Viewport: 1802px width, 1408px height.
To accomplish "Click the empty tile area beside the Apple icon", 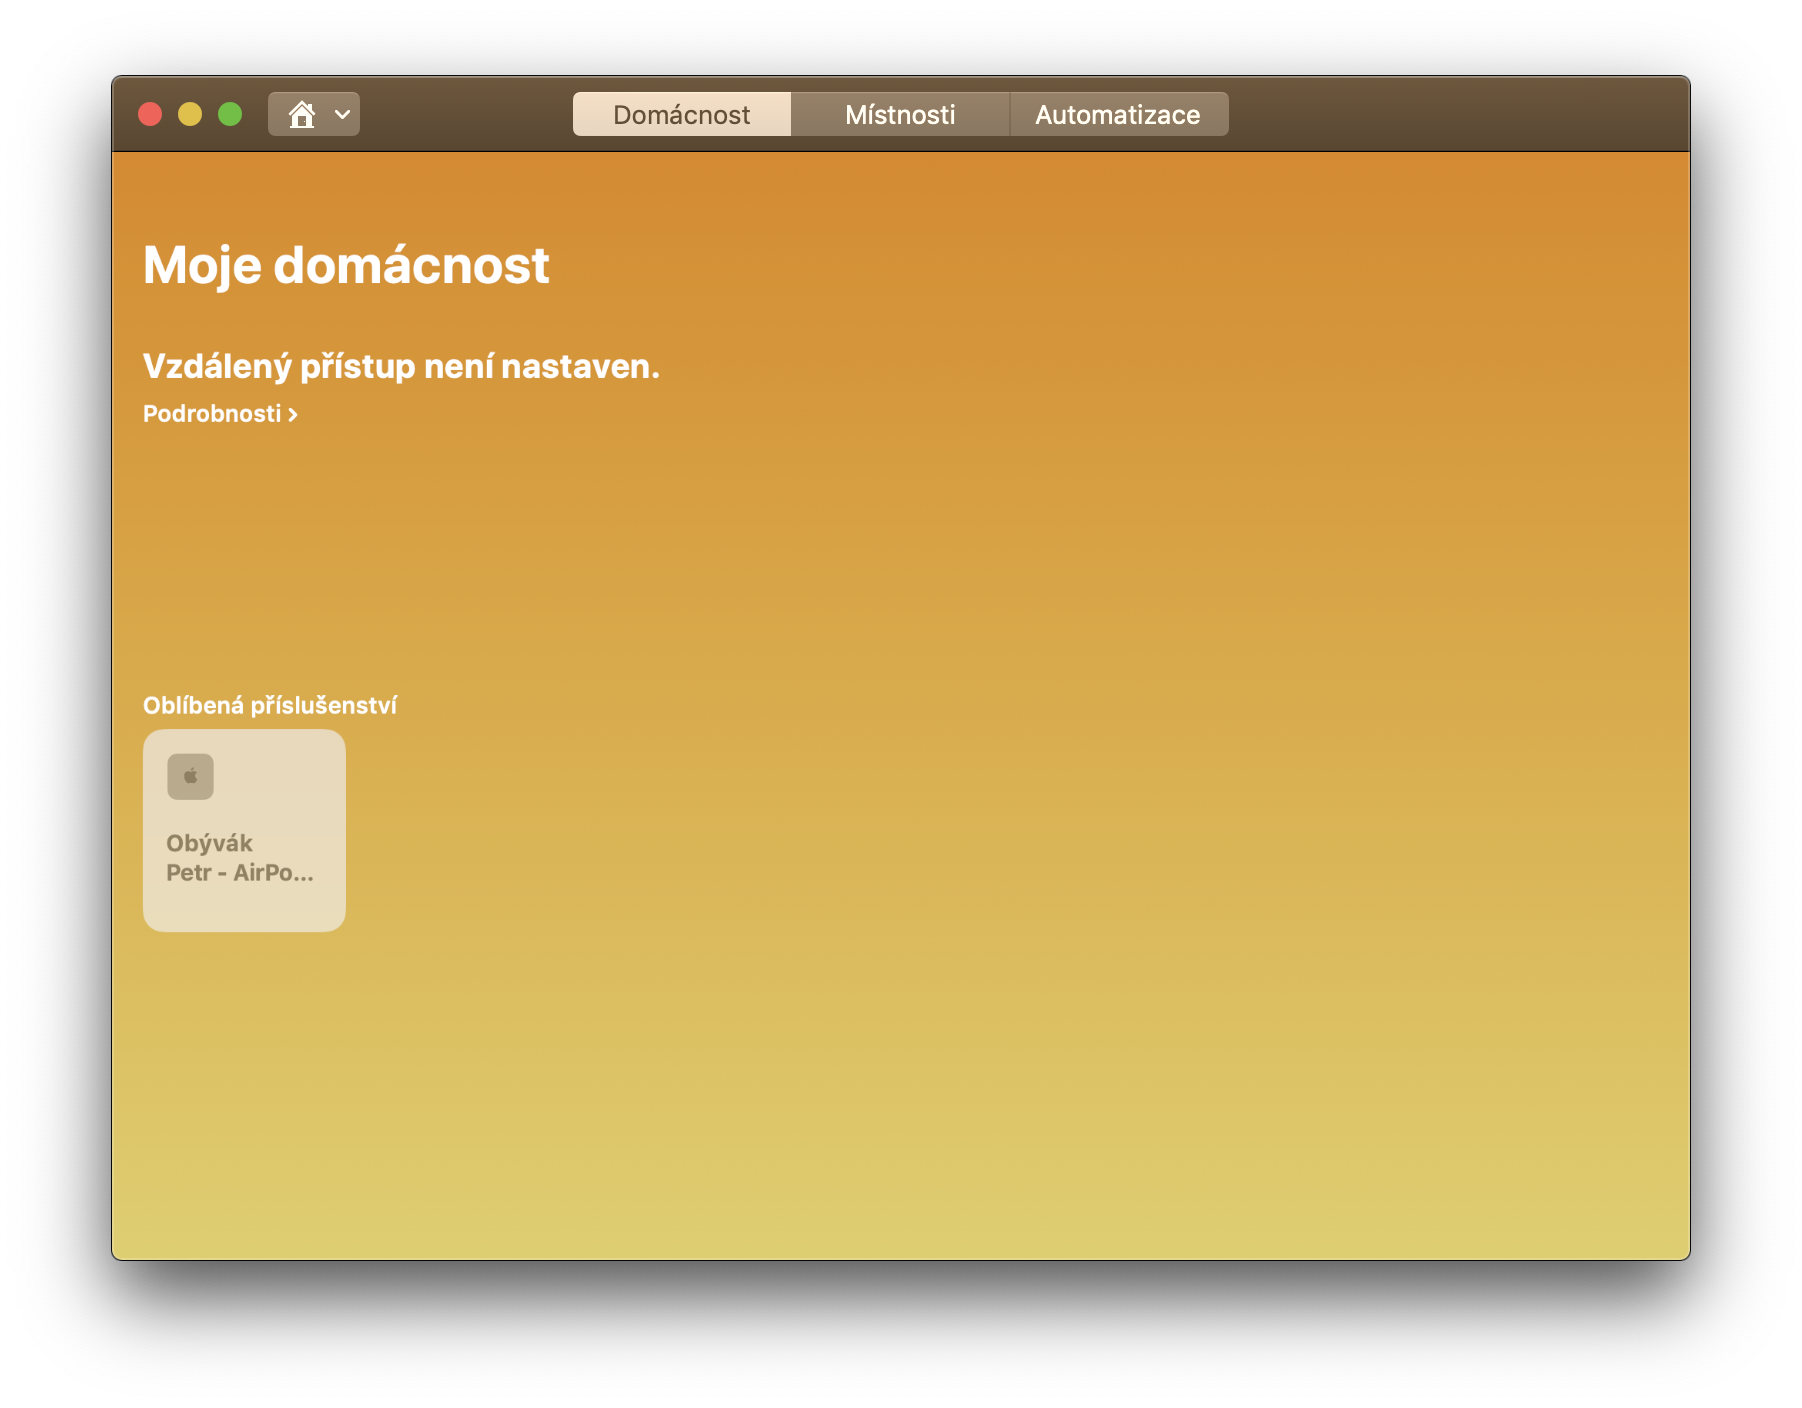I will coord(280,776).
